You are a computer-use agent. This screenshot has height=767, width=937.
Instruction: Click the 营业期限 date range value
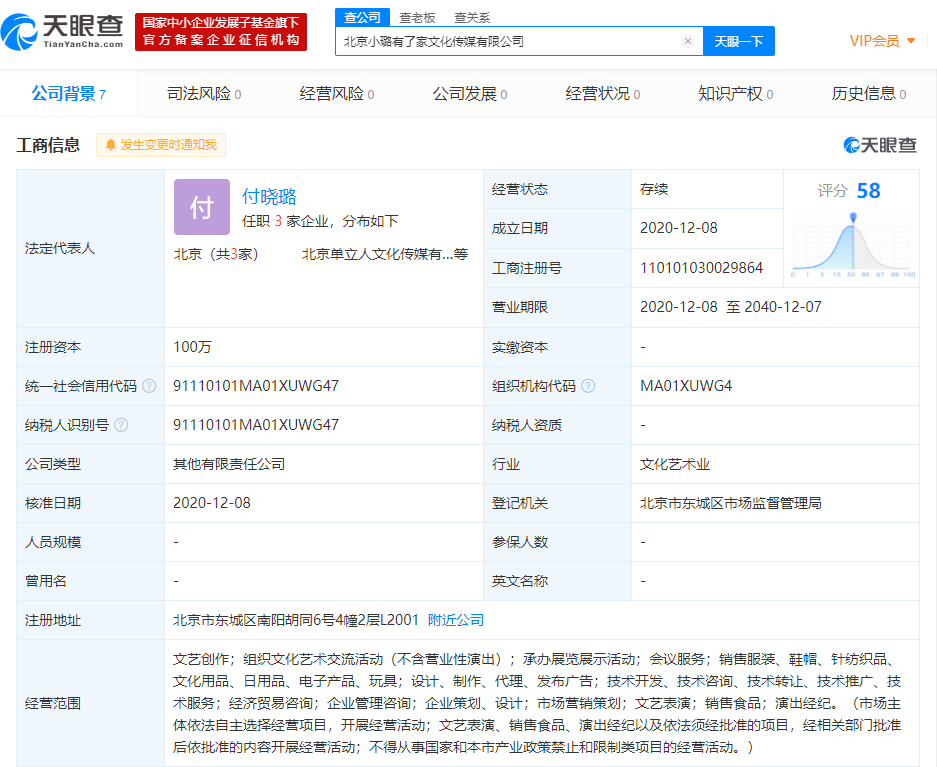click(x=731, y=307)
